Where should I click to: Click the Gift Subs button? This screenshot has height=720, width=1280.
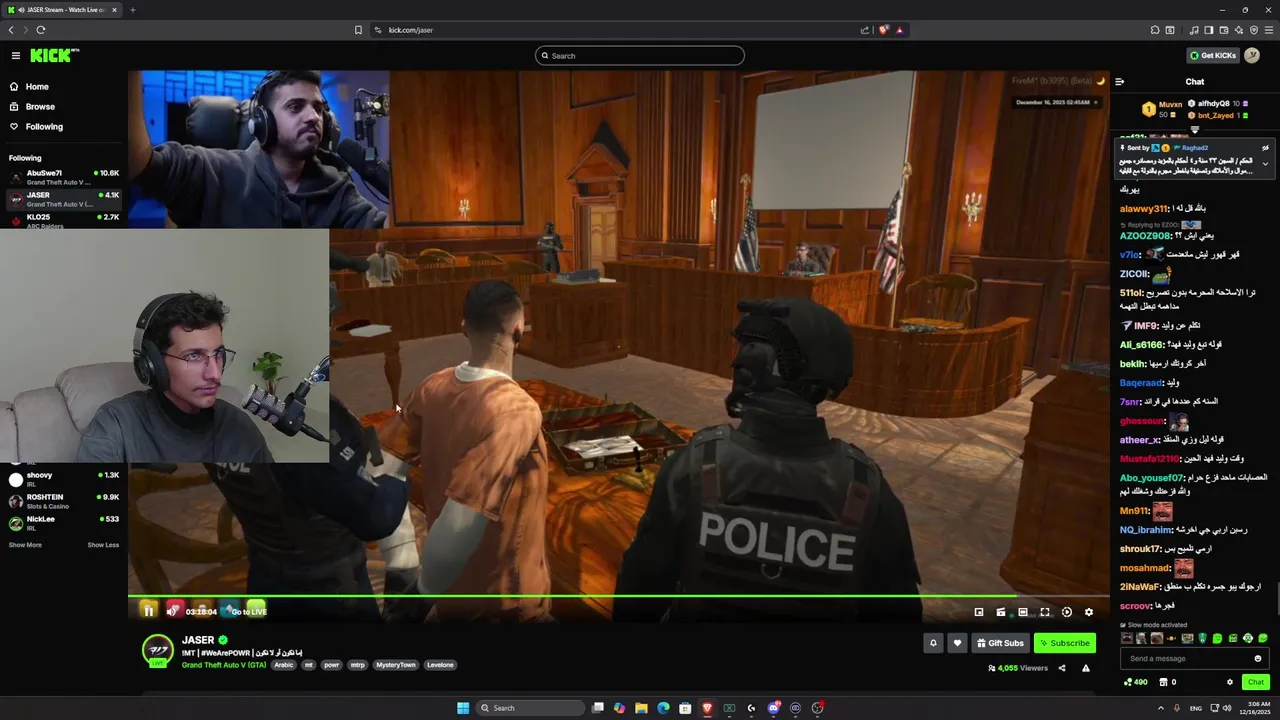(1000, 643)
